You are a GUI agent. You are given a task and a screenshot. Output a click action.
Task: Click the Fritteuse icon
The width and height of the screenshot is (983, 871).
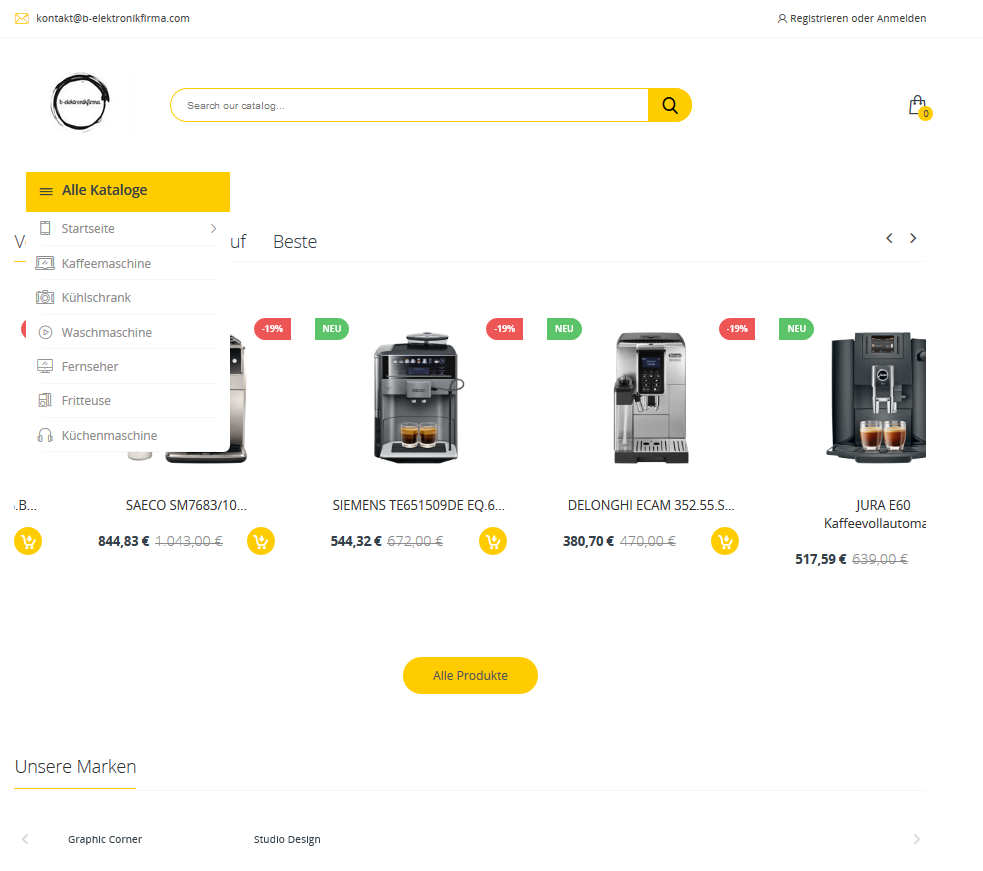(x=45, y=400)
